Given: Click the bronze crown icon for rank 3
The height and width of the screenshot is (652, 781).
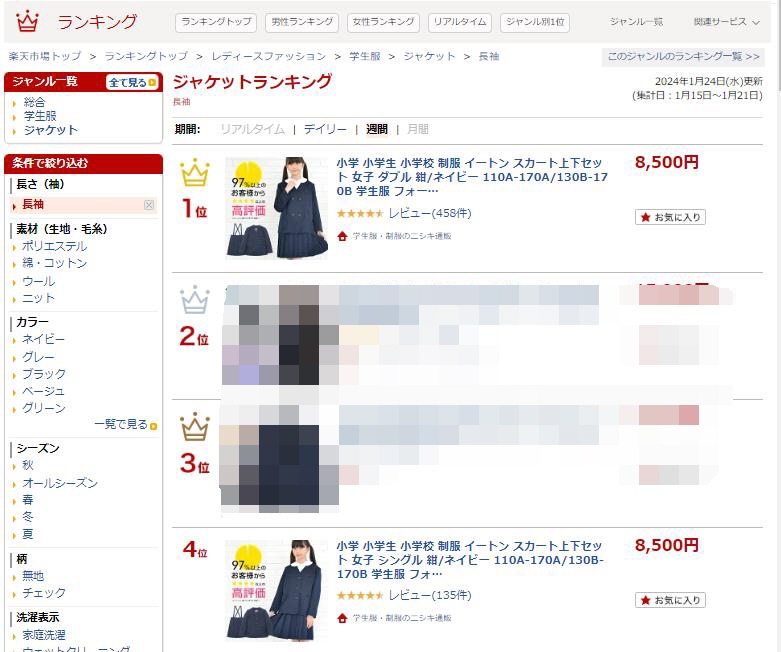Looking at the screenshot, I should click(195, 427).
